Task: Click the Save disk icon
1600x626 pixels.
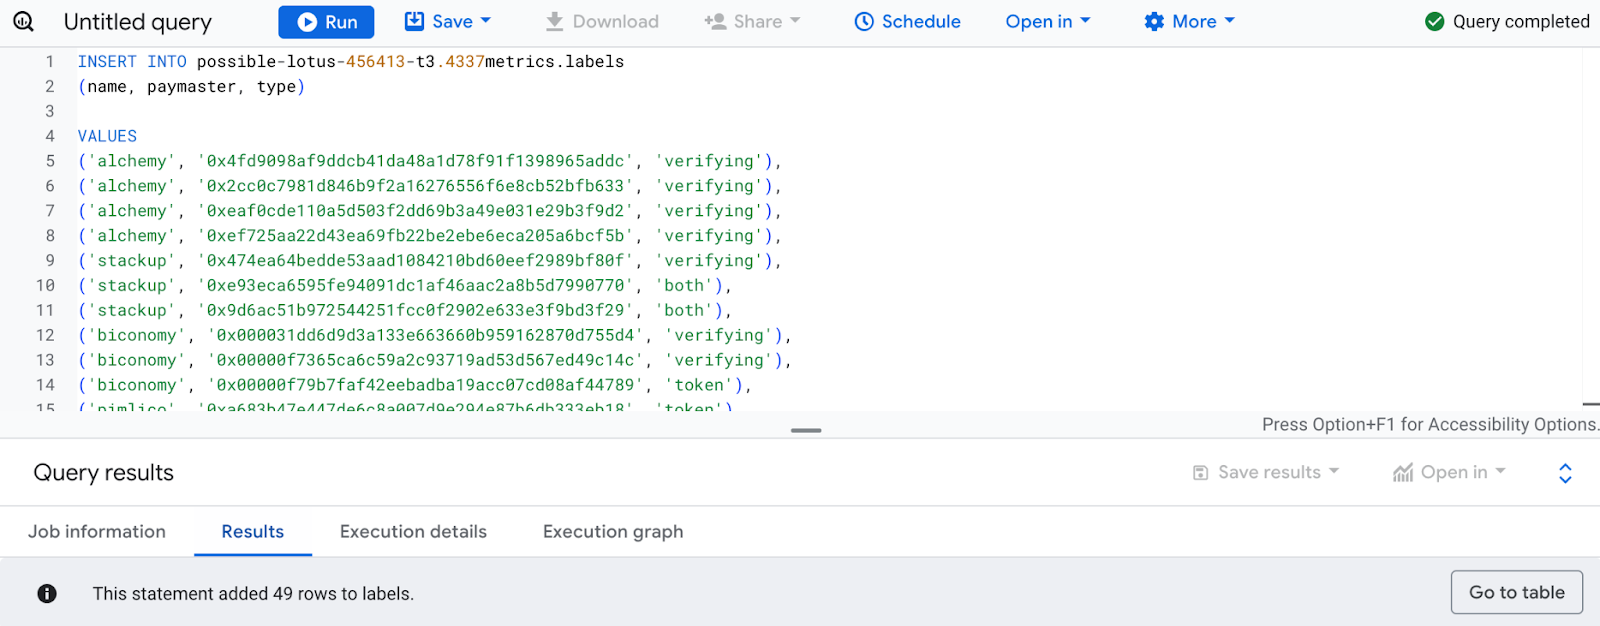Action: pos(414,21)
